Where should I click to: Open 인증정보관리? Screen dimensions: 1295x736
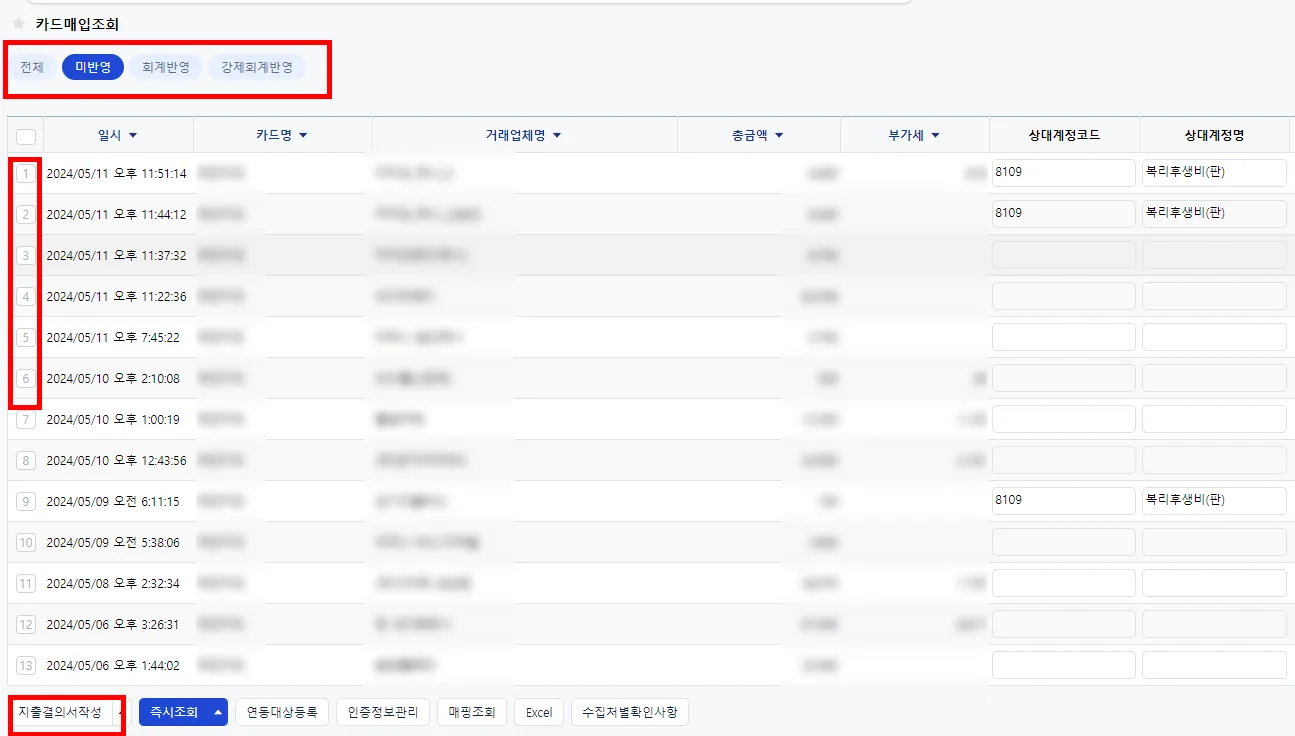[x=383, y=712]
